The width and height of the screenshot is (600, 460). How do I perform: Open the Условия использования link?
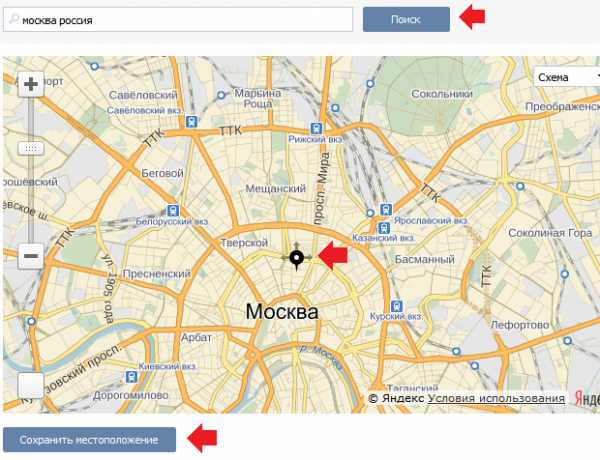pyautogui.click(x=496, y=398)
